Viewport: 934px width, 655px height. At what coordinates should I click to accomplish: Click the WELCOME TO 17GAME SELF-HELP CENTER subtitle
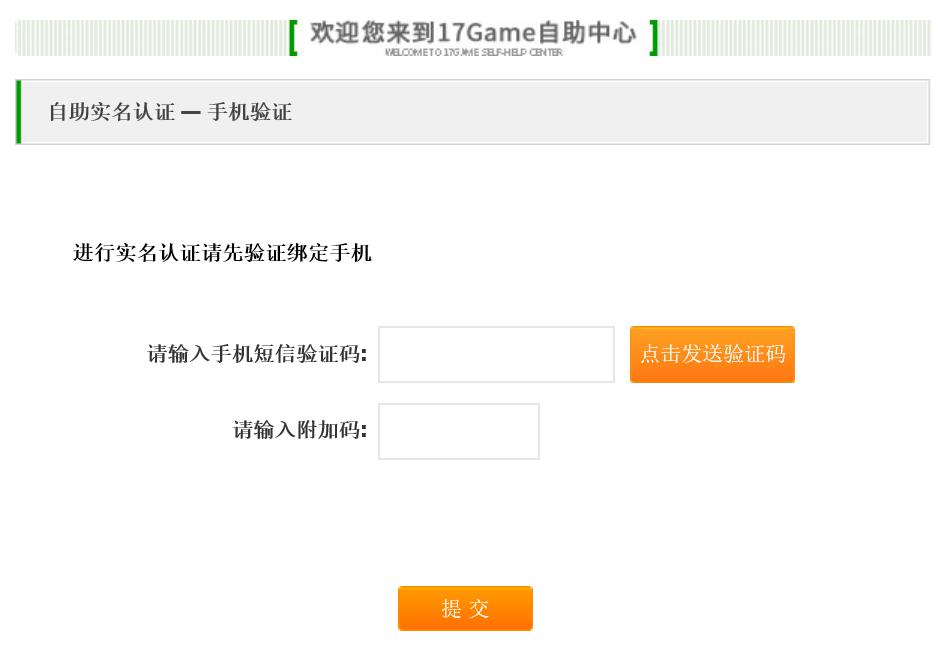point(474,52)
